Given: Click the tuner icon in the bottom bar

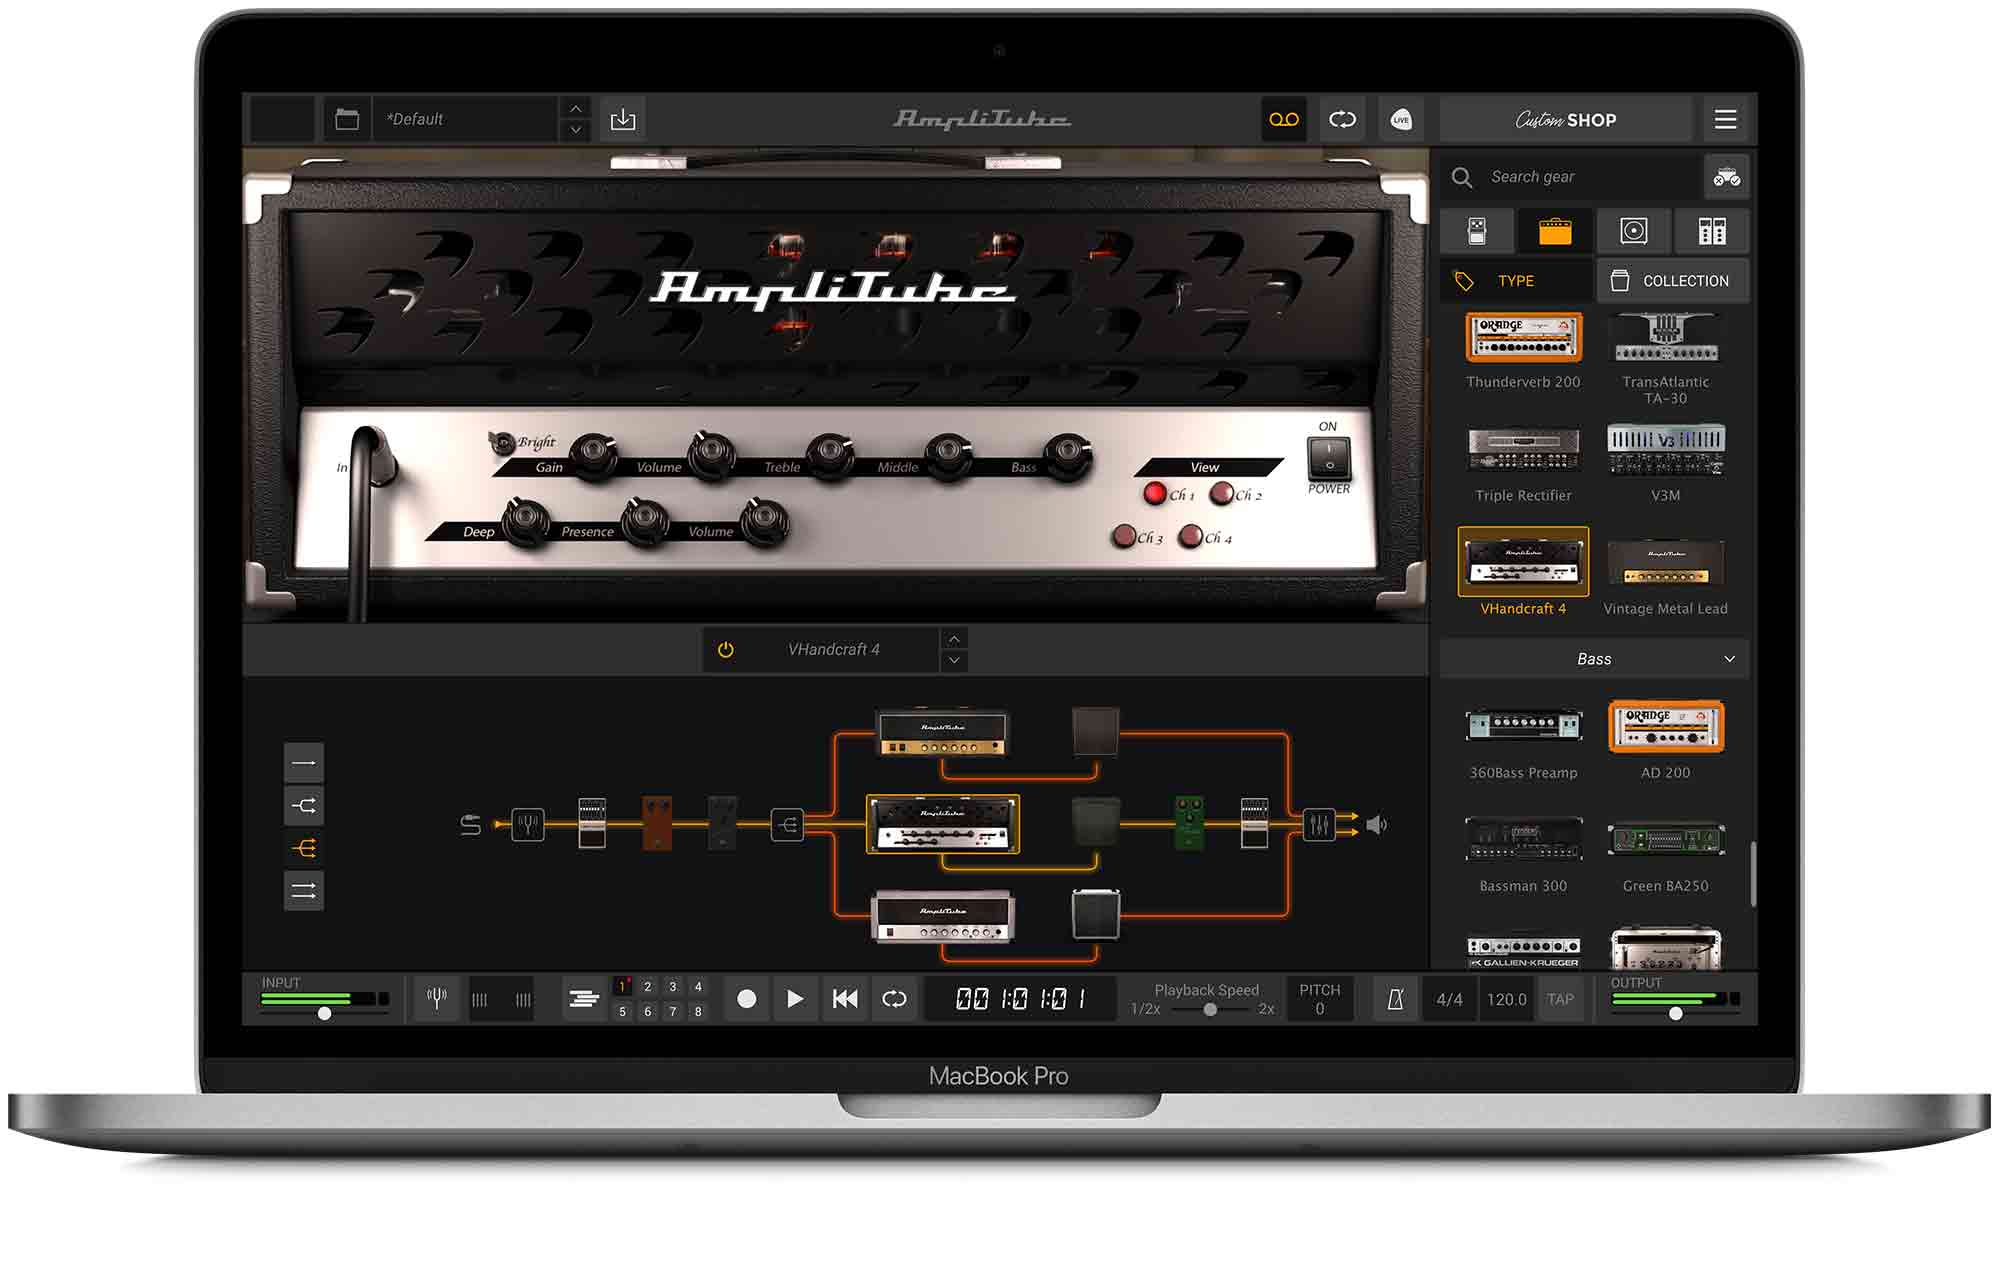Looking at the screenshot, I should pos(437,998).
